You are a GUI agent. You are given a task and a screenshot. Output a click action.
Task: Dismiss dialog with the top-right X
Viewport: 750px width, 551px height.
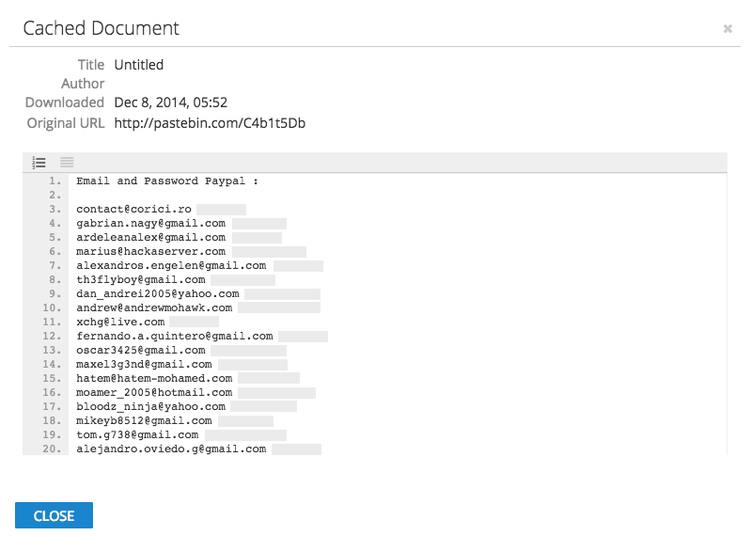pyautogui.click(x=727, y=29)
